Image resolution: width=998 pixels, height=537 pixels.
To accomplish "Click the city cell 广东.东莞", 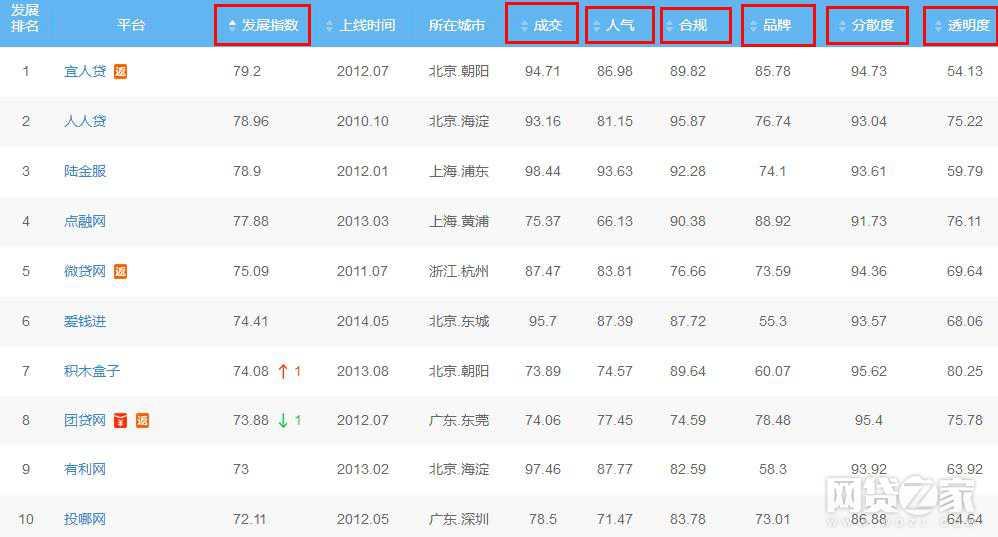I will [x=459, y=421].
